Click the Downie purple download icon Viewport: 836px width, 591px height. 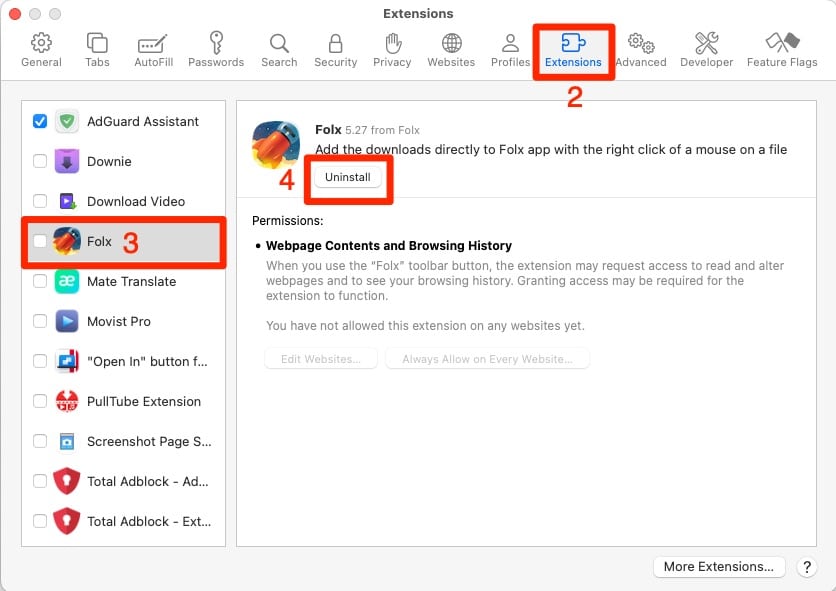67,161
